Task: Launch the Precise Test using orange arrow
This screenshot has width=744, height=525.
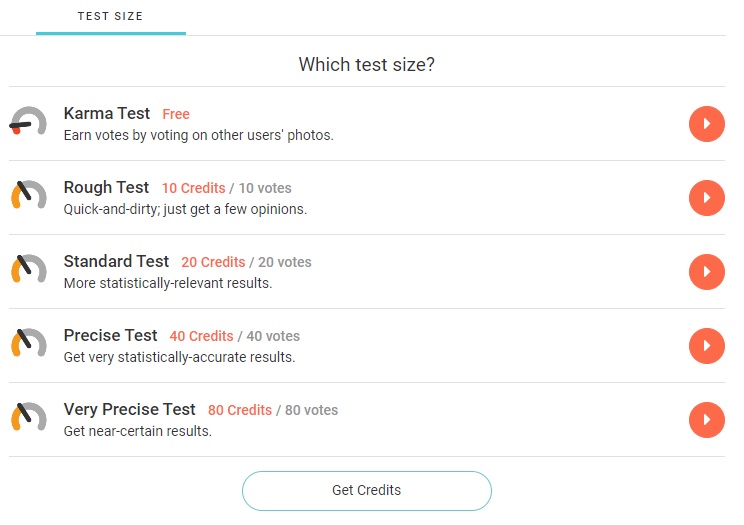Action: pos(707,346)
